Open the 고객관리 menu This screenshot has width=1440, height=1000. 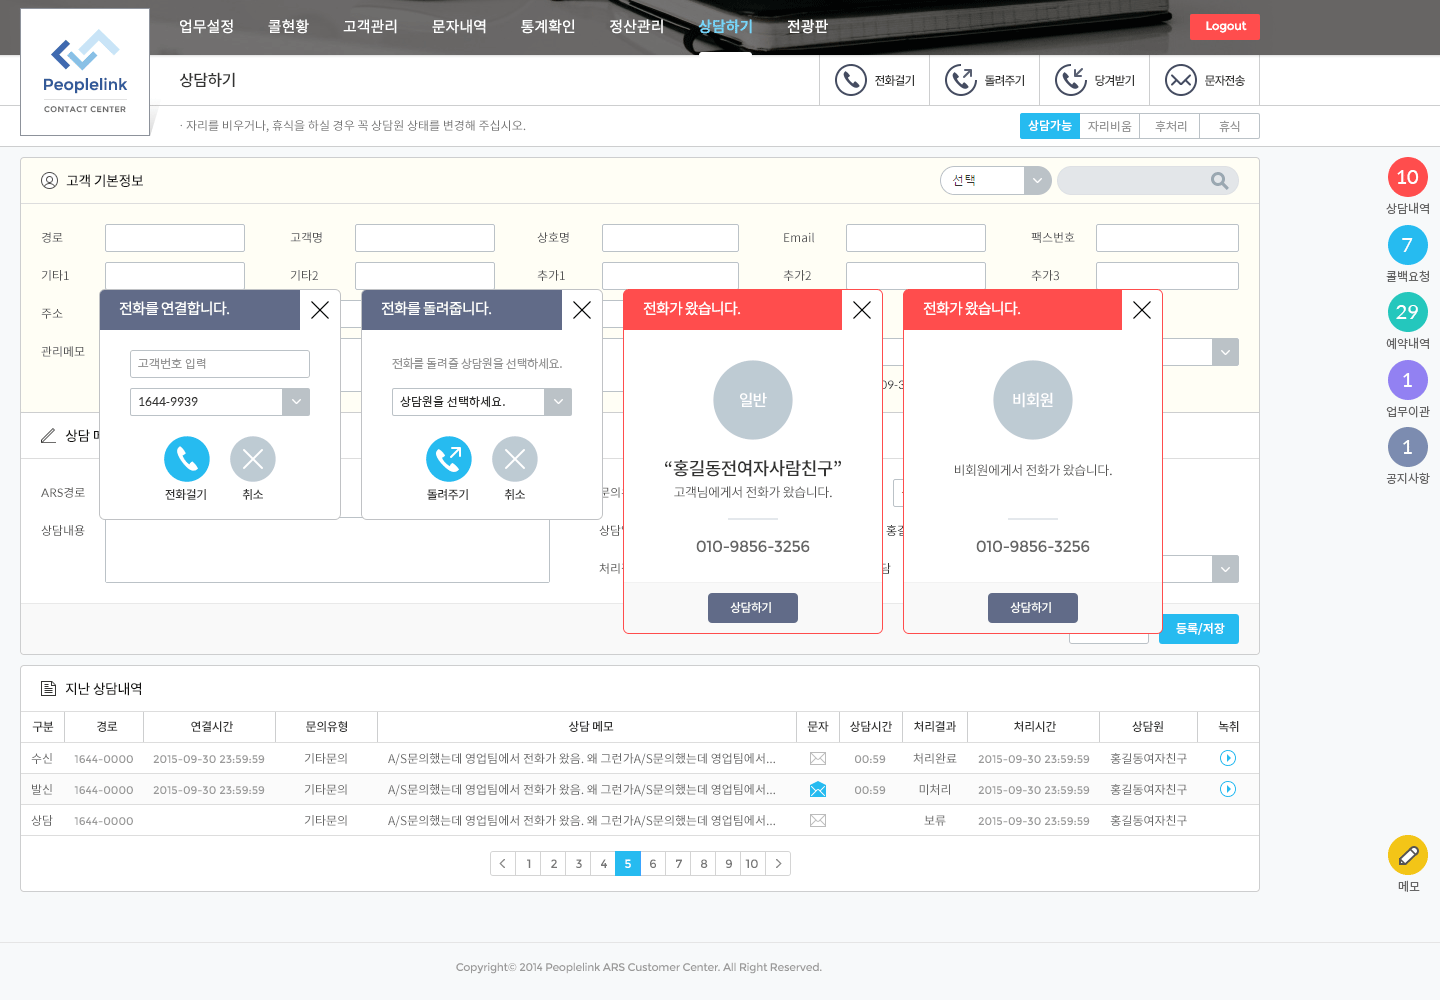[x=370, y=27]
